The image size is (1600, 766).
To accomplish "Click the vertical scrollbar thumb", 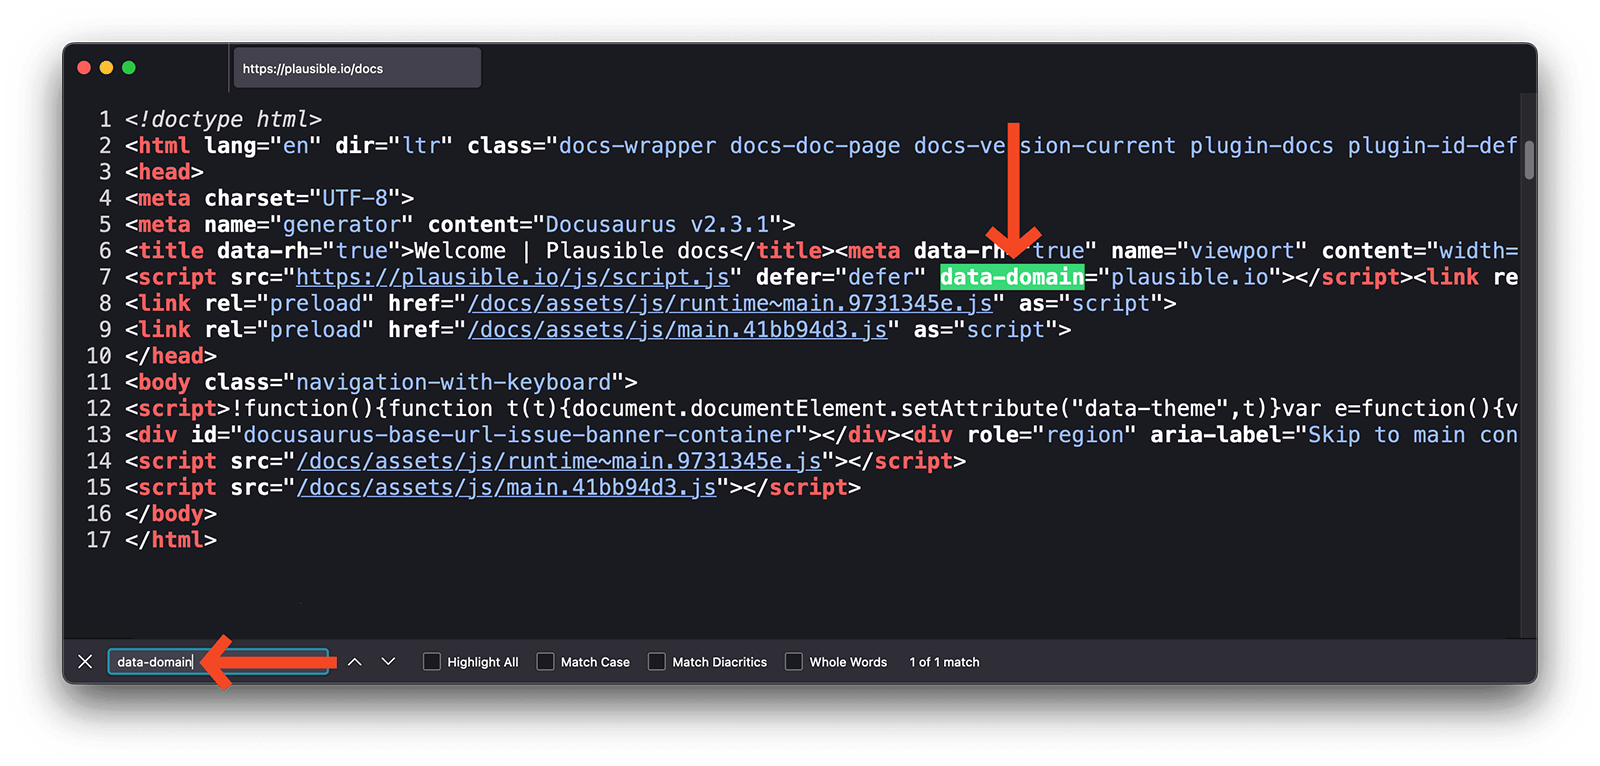I will tap(1528, 159).
